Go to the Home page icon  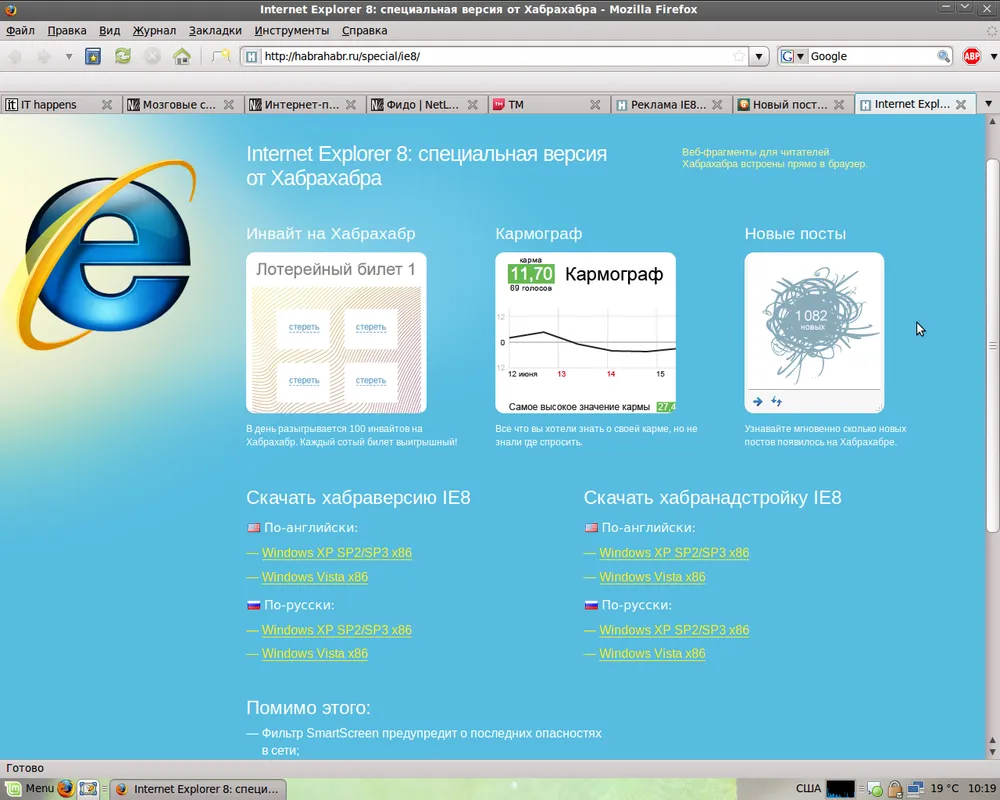tap(182, 56)
